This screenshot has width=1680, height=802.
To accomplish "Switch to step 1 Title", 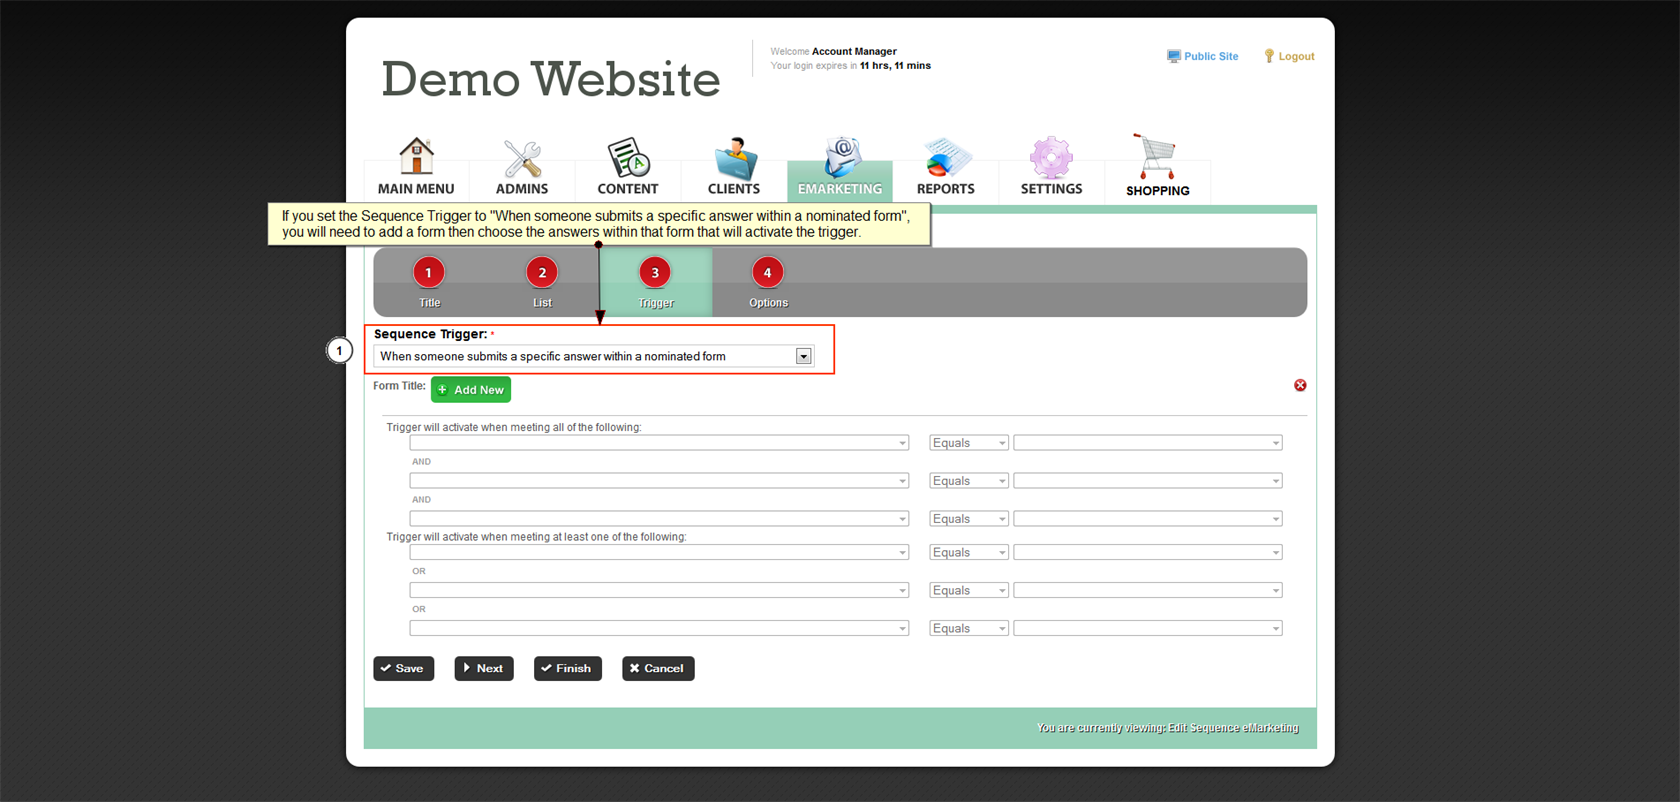I will 429,273.
